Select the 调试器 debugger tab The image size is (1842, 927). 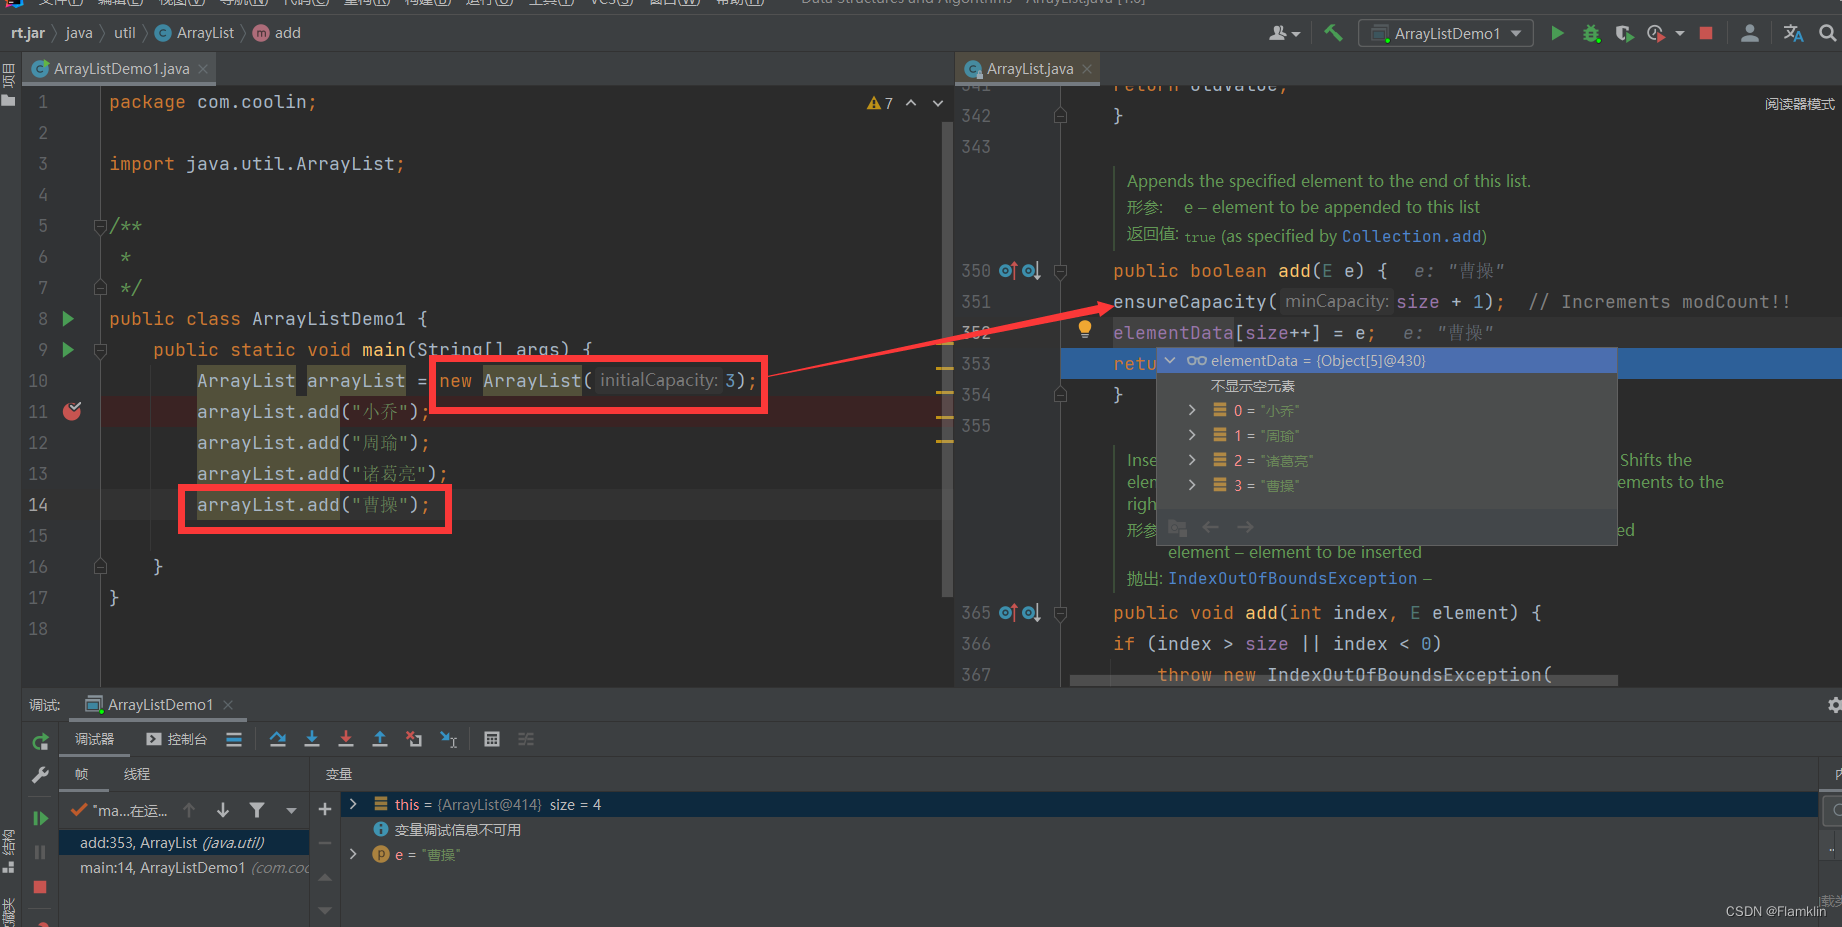coord(94,739)
